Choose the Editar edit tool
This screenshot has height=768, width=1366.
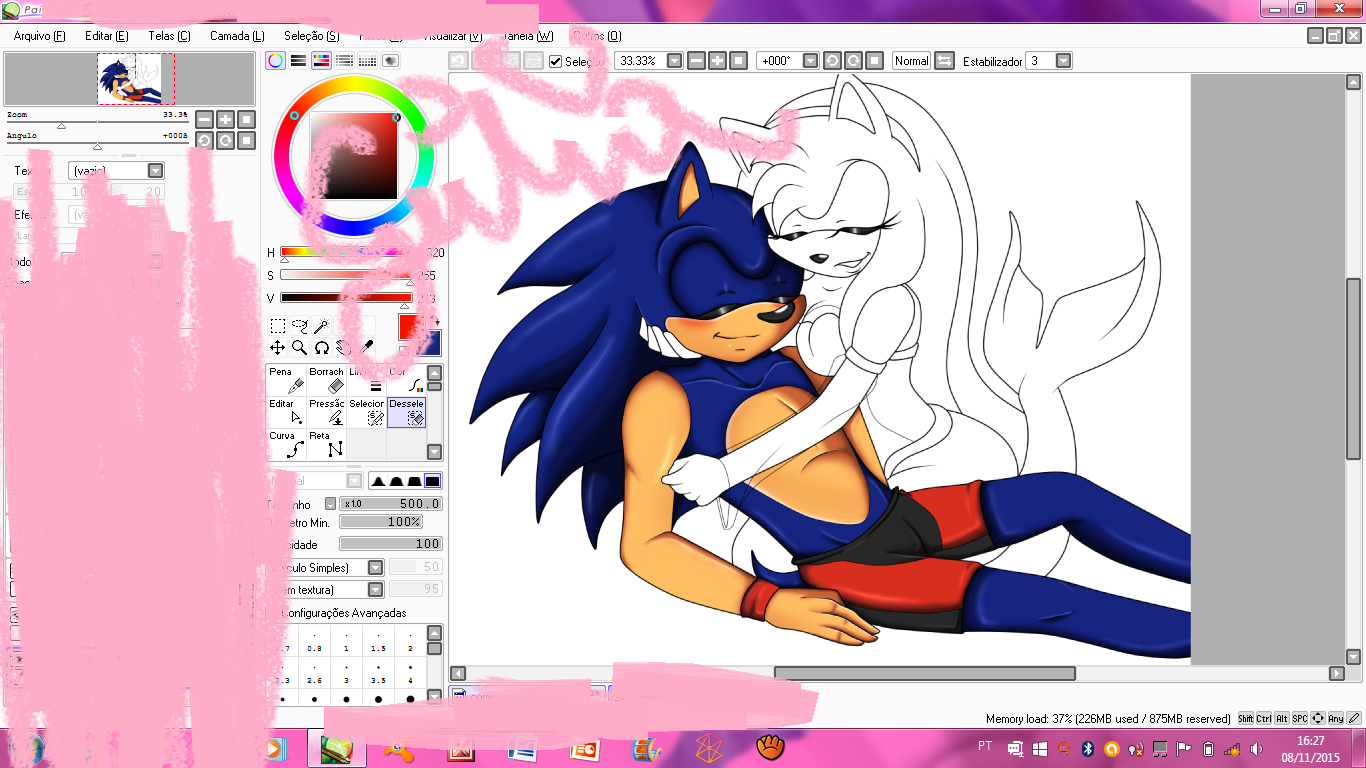(x=286, y=412)
